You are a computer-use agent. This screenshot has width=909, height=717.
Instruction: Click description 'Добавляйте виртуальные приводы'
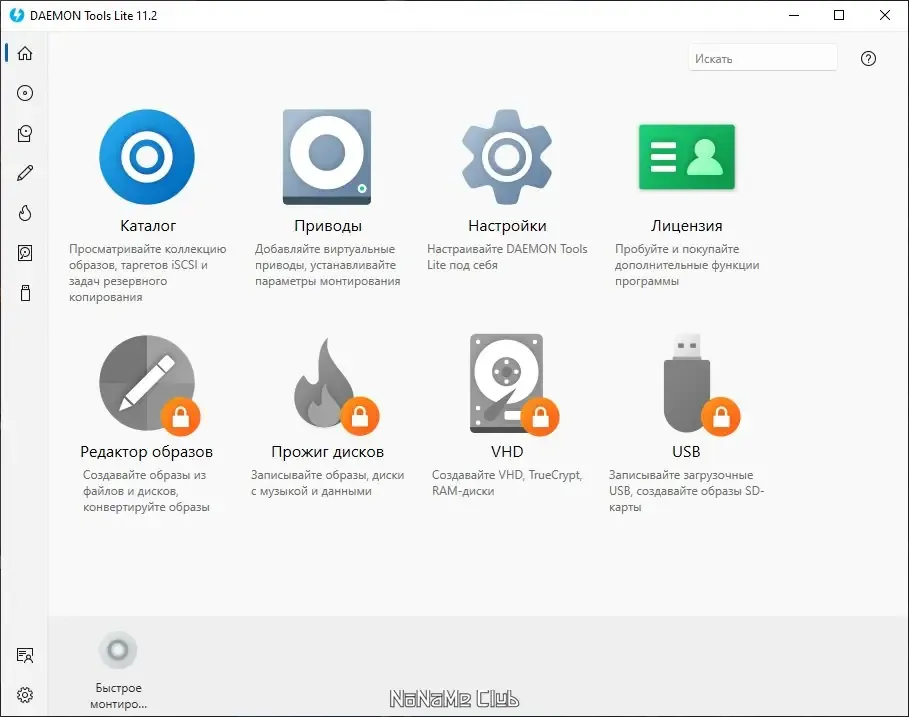328,265
